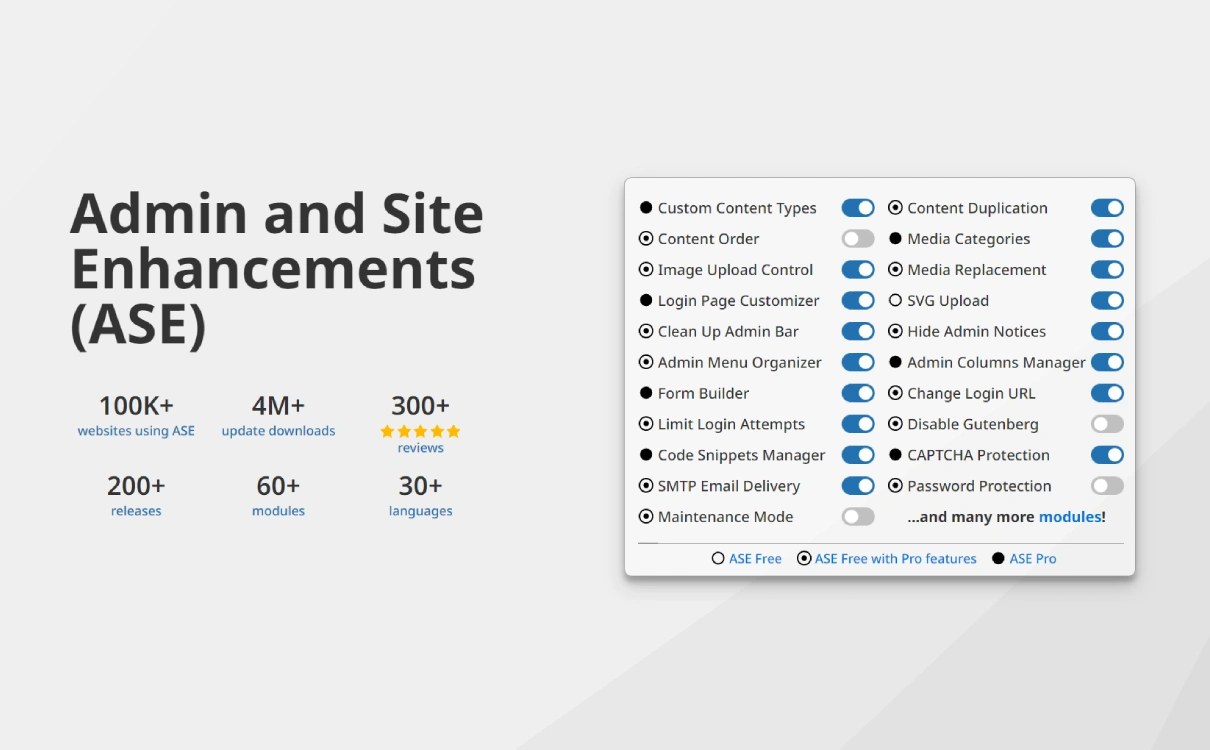1210x750 pixels.
Task: Click the ASE Pro legend link
Action: (1033, 559)
